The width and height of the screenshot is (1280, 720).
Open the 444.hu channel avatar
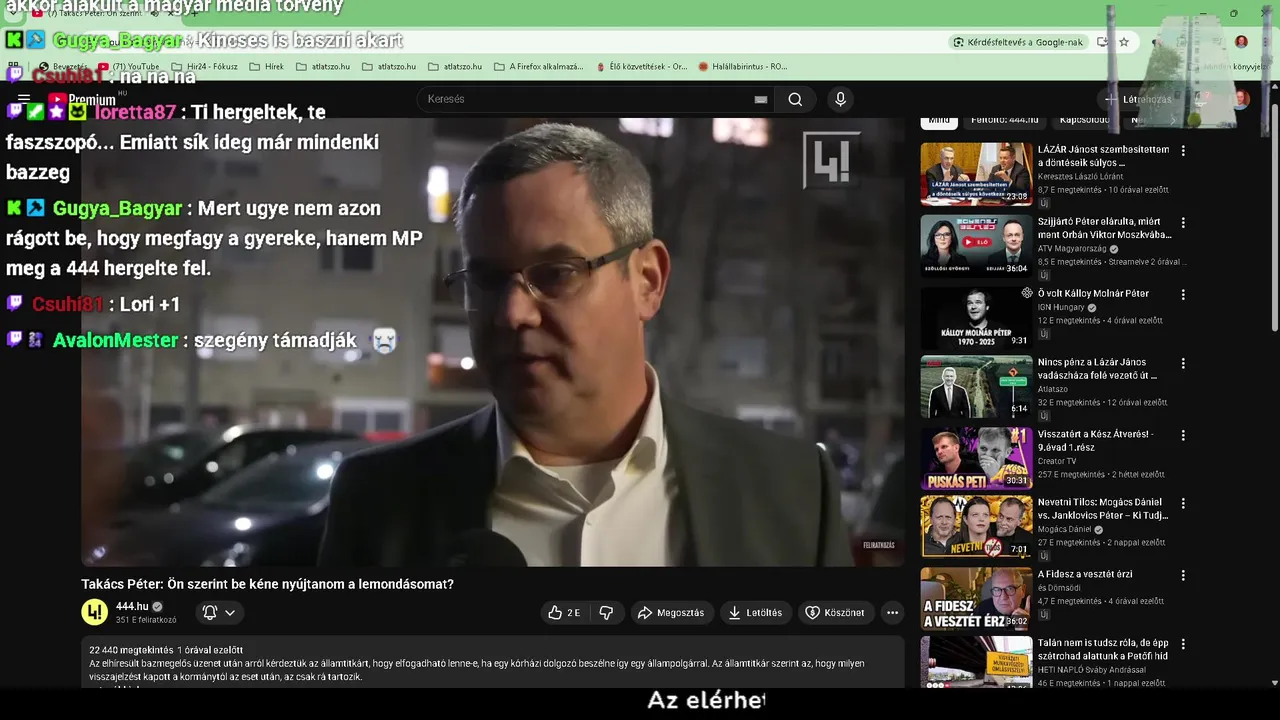(94, 612)
